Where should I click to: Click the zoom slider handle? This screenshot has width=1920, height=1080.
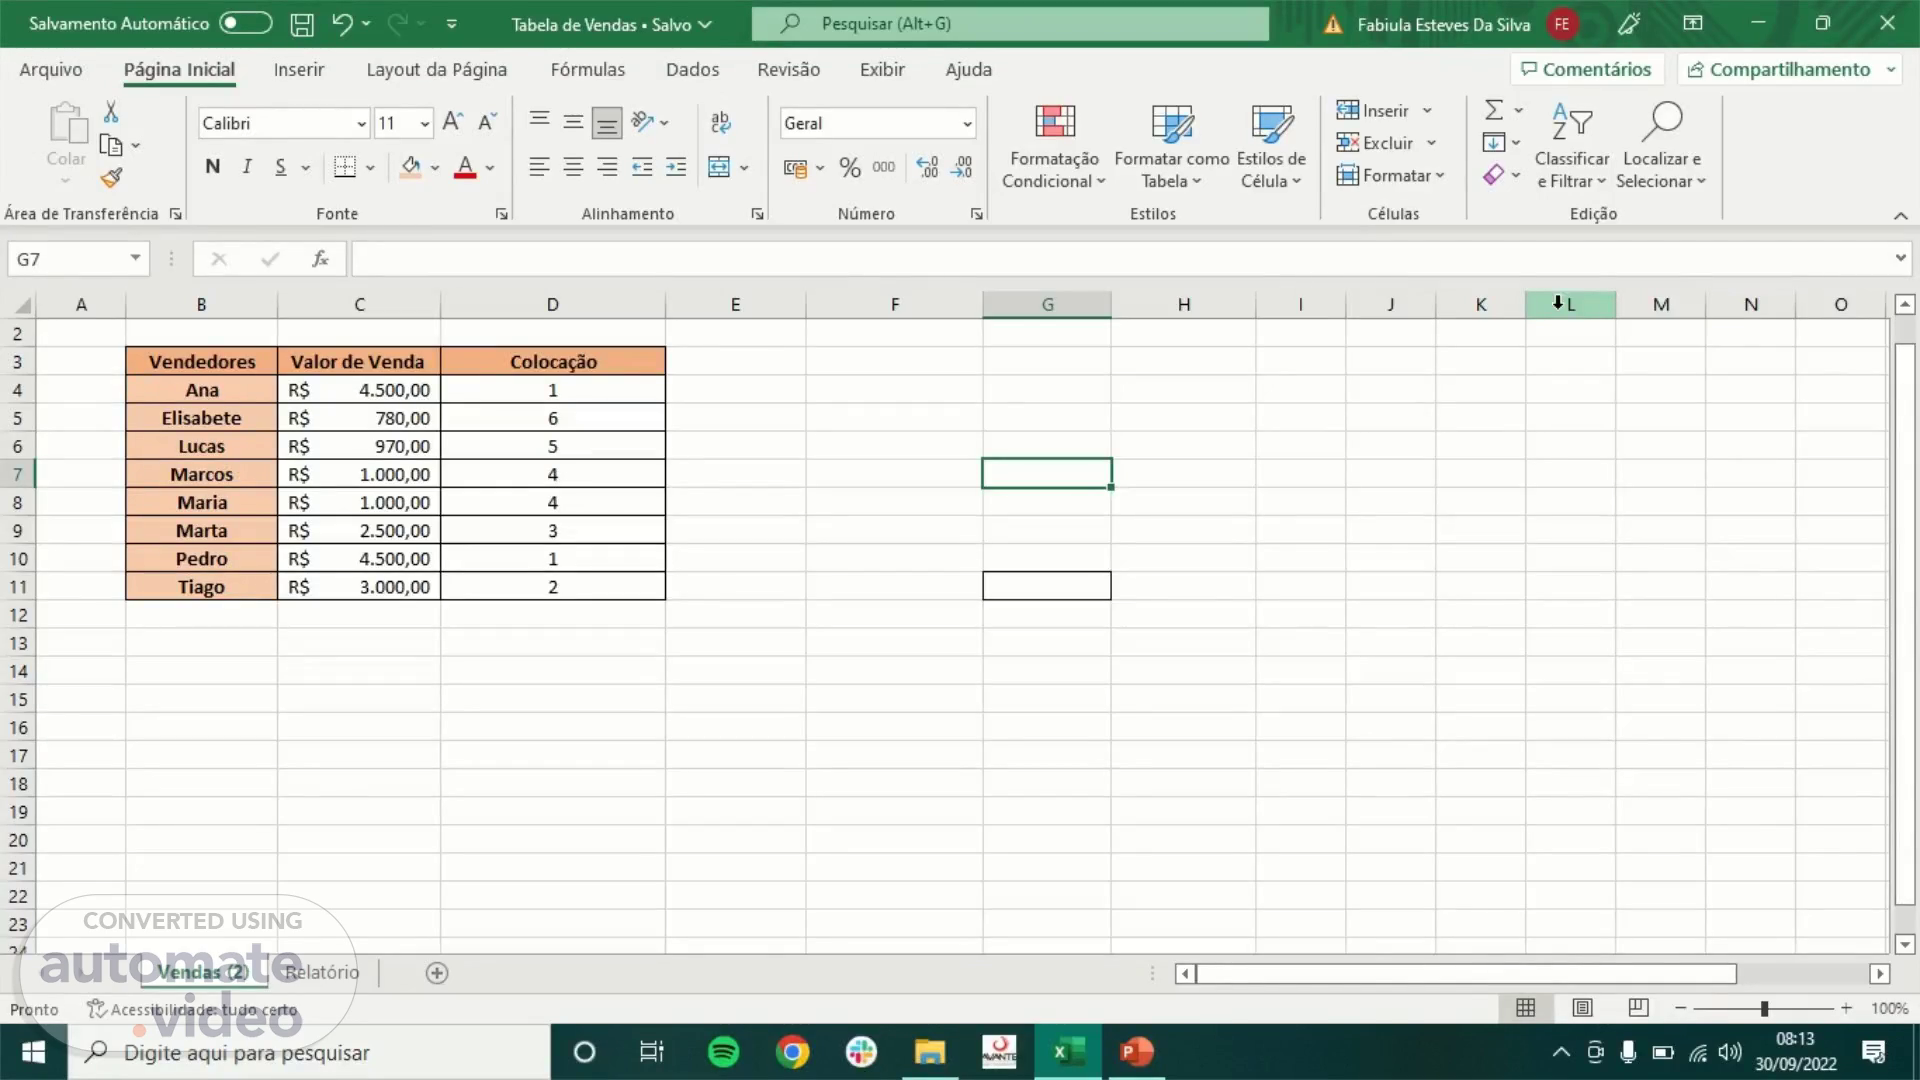click(x=1764, y=1008)
